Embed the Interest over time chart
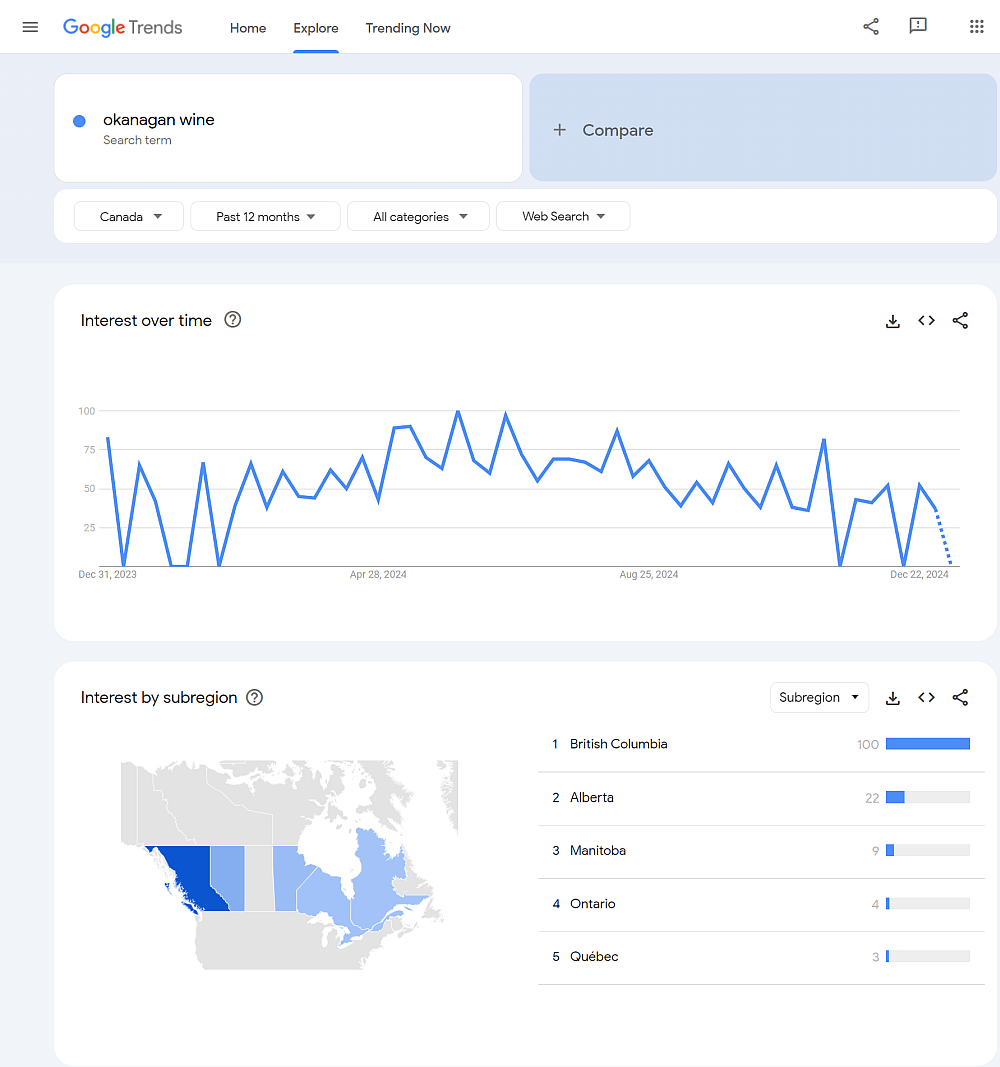Screen dimensions: 1000x1067 pyautogui.click(x=927, y=321)
